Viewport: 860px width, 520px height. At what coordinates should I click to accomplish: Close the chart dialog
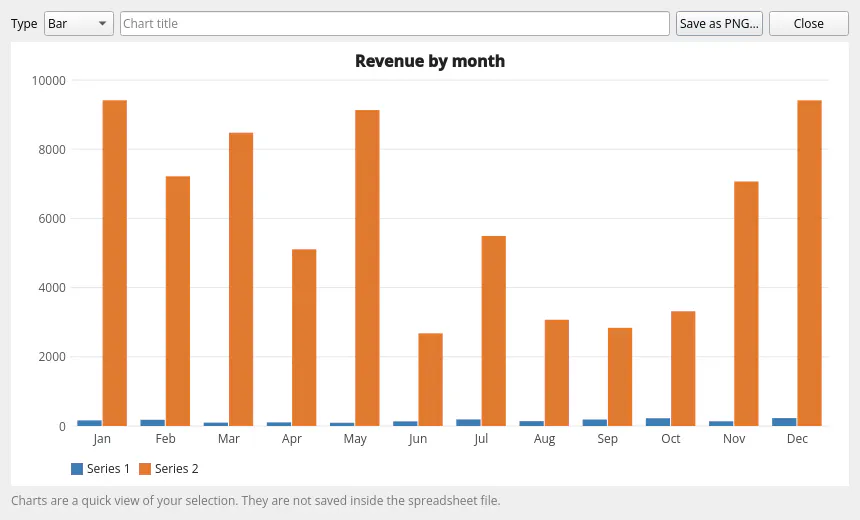pyautogui.click(x=808, y=24)
